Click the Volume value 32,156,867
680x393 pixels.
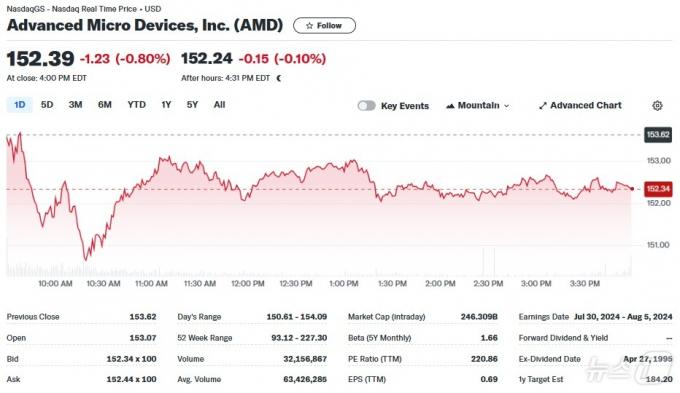(x=305, y=359)
